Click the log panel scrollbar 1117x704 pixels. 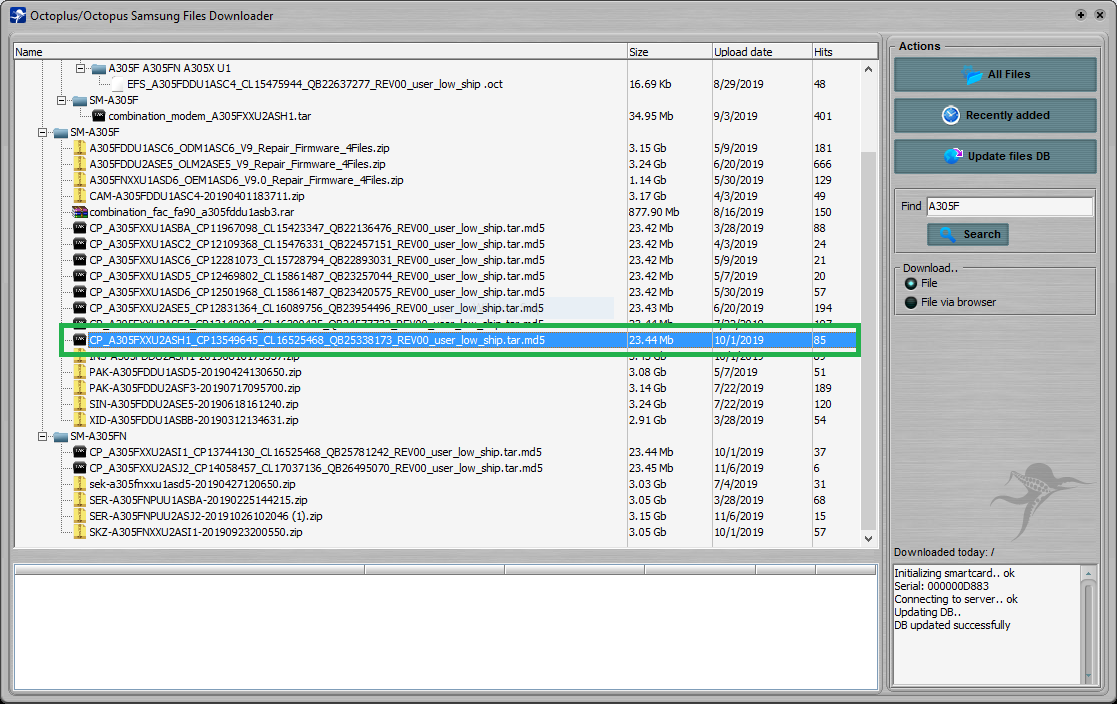pyautogui.click(x=1088, y=625)
